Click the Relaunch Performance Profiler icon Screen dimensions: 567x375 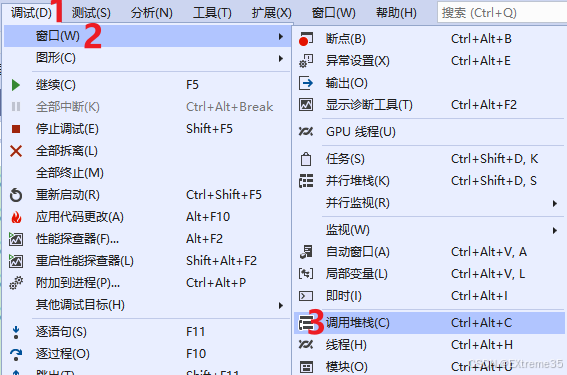[x=16, y=261]
